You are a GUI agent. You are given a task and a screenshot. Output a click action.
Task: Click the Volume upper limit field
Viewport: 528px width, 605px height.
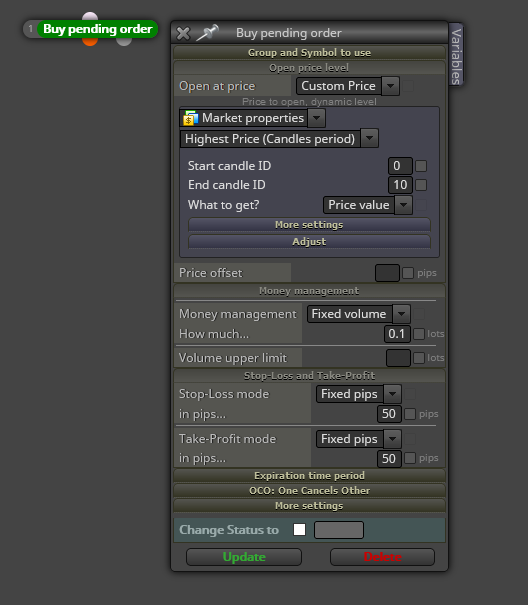398,358
